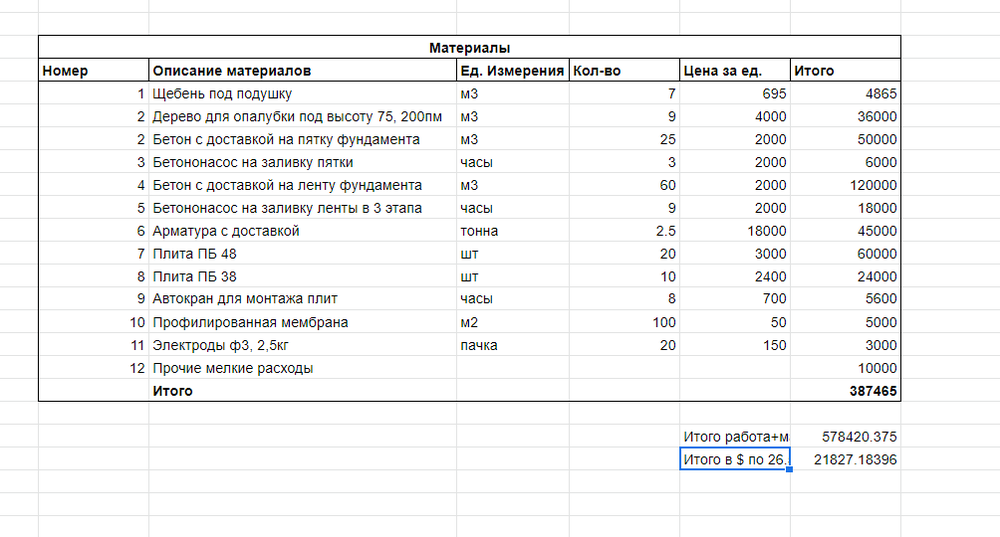Viewport: 1000px width, 537px height.
Task: Click the 'Цена за ед.' header cell
Action: tap(735, 70)
